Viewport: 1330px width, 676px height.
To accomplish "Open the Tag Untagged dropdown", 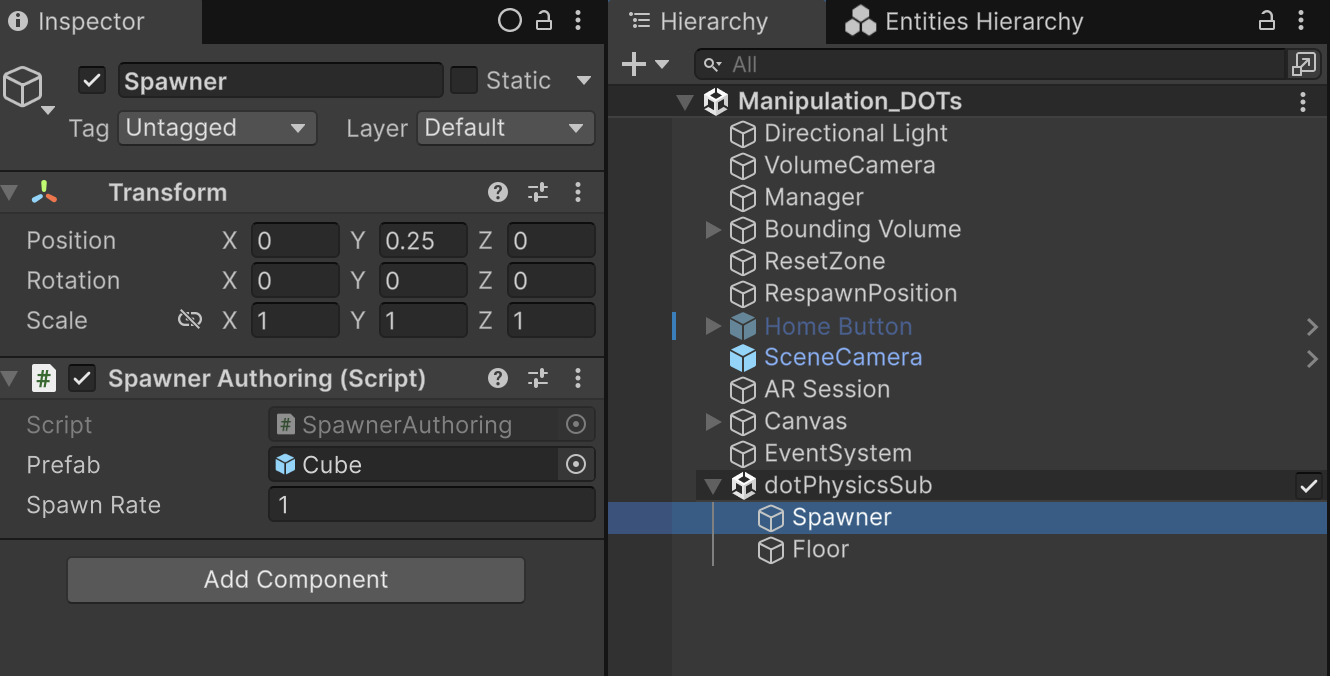I will [217, 128].
